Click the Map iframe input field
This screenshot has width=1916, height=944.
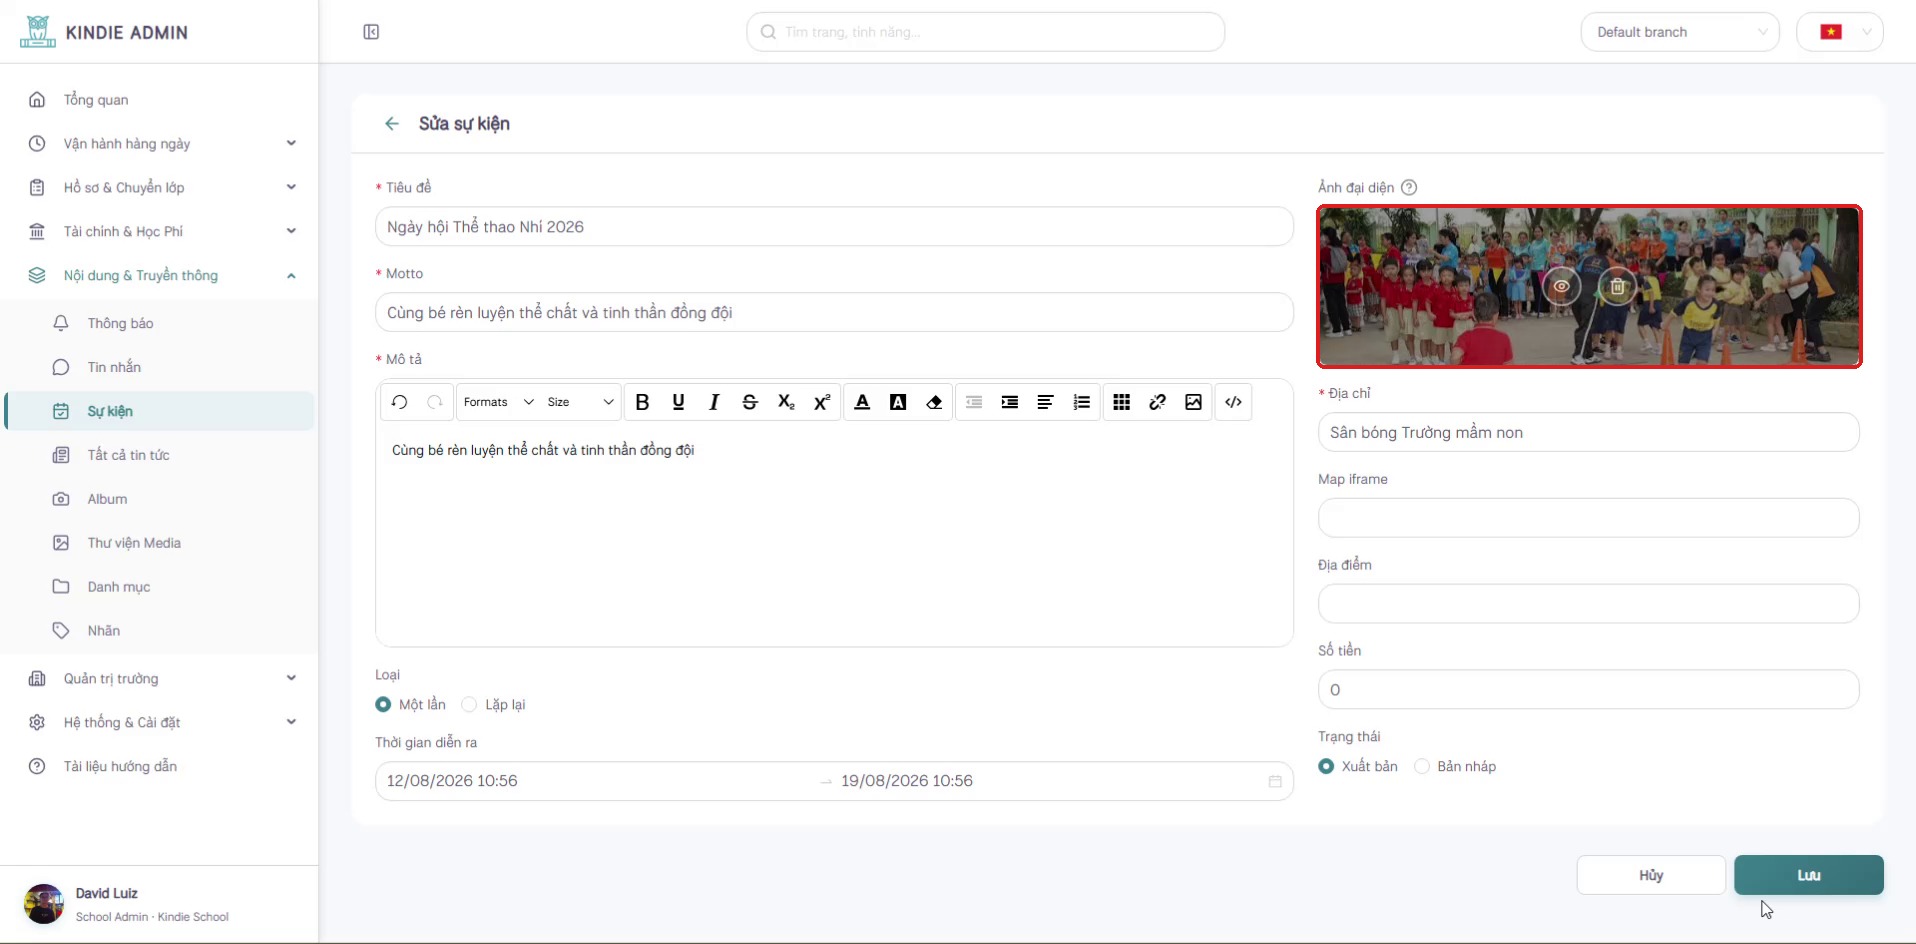click(x=1589, y=518)
